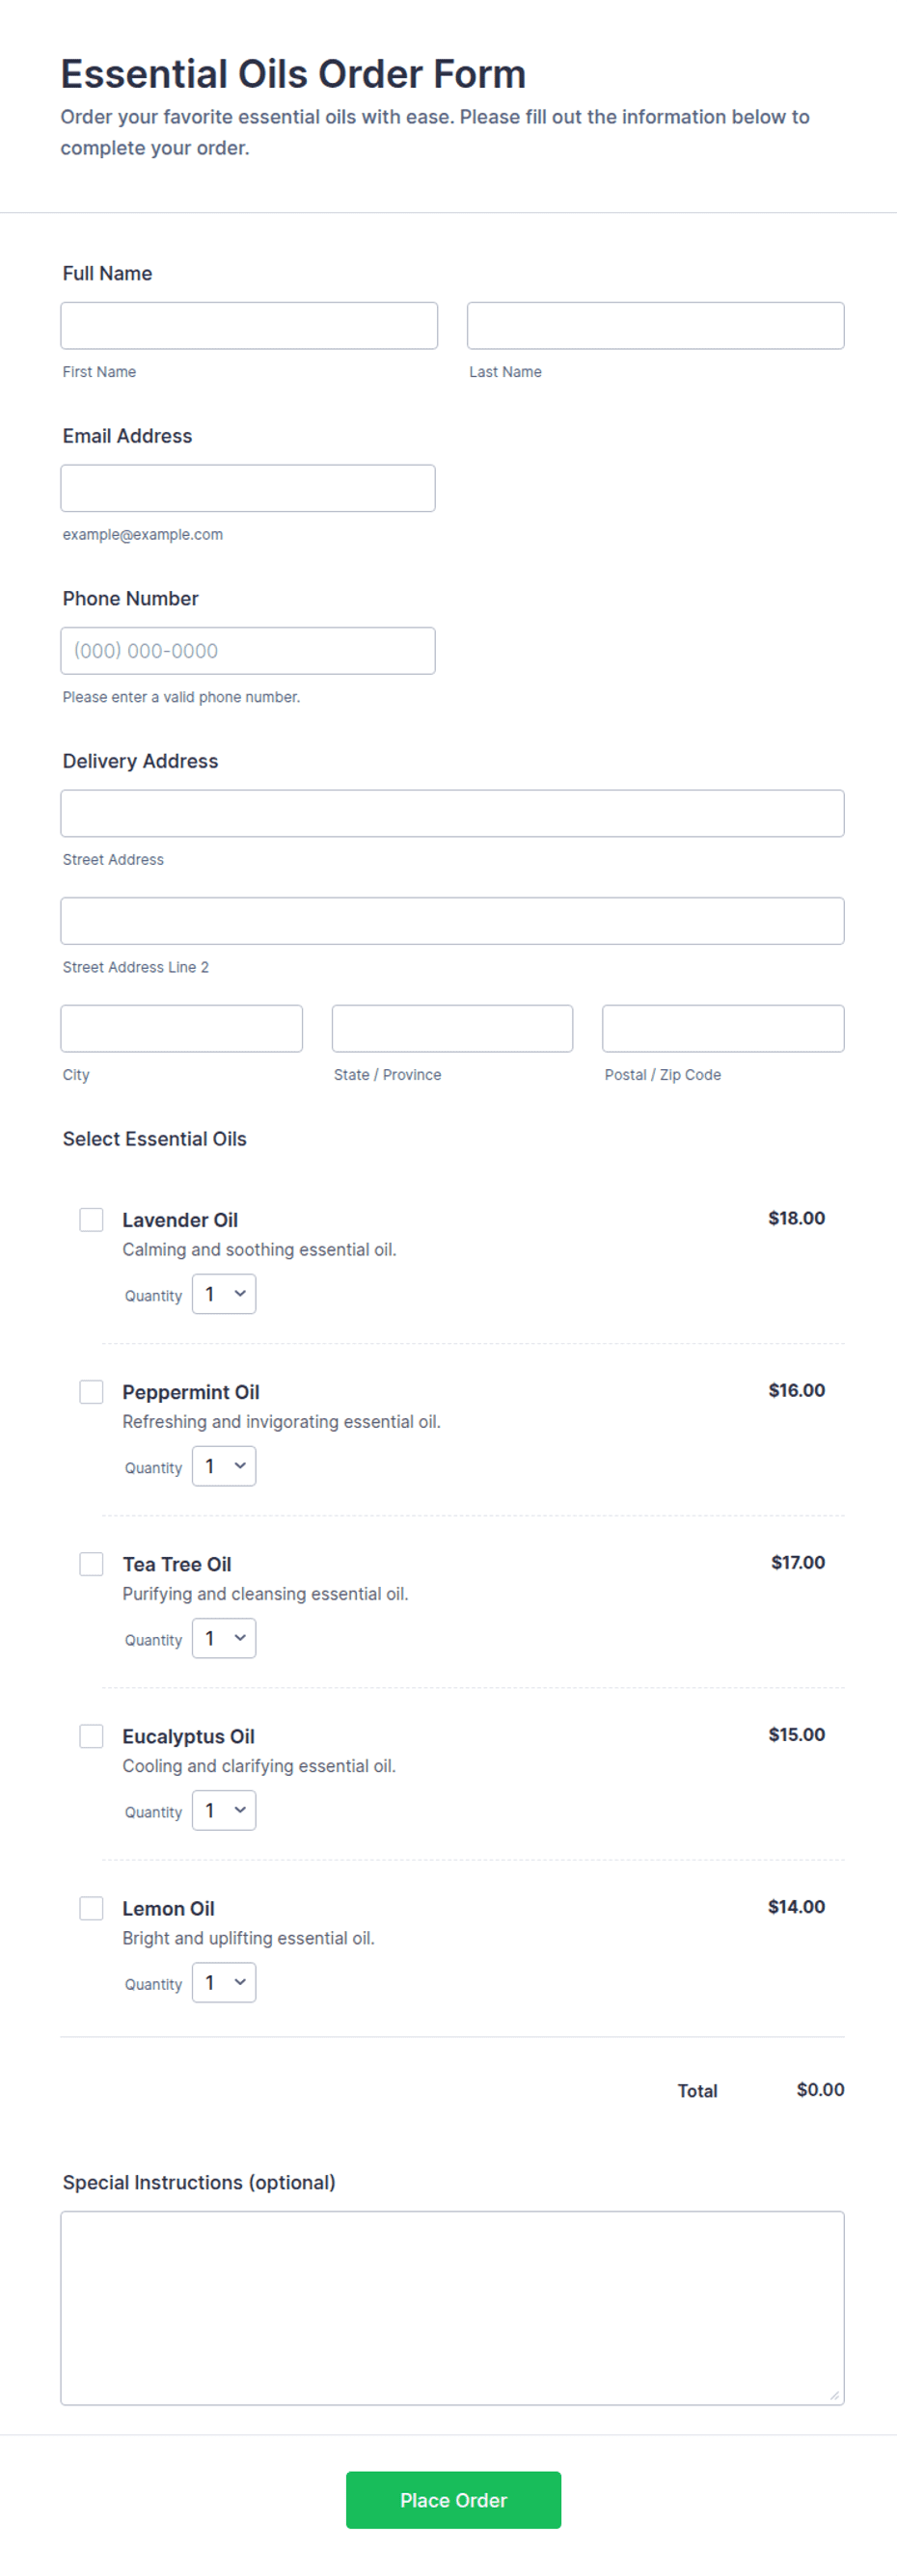Tick the Lavender Oil checkbox
897x2576 pixels.
coord(91,1219)
